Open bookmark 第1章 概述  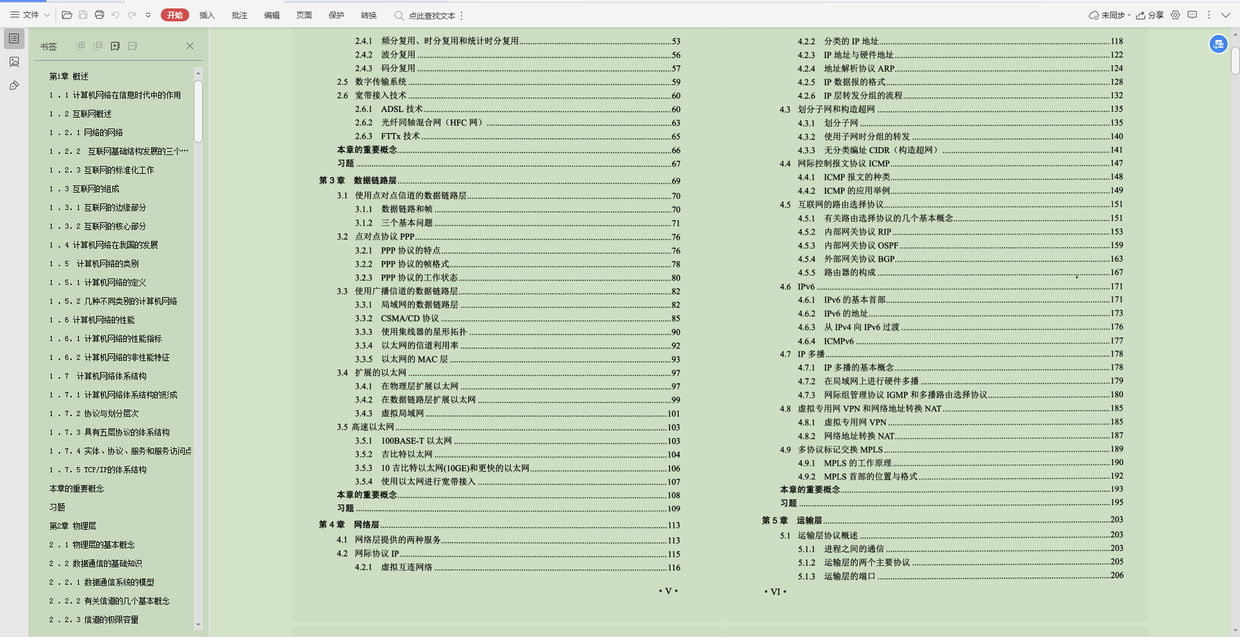coord(69,76)
